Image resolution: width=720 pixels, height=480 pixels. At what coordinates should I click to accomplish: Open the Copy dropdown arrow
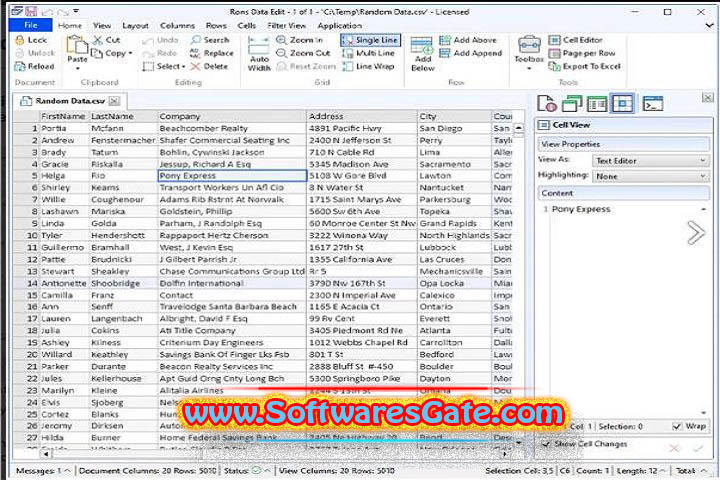coord(130,53)
